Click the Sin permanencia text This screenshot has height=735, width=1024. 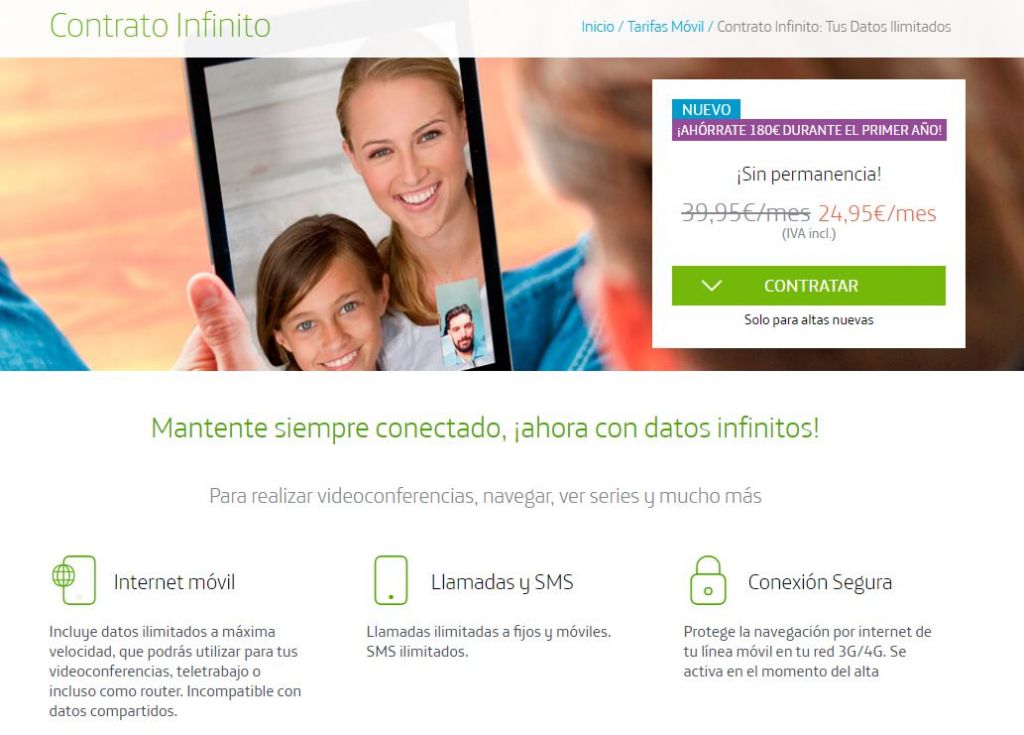[x=808, y=174]
